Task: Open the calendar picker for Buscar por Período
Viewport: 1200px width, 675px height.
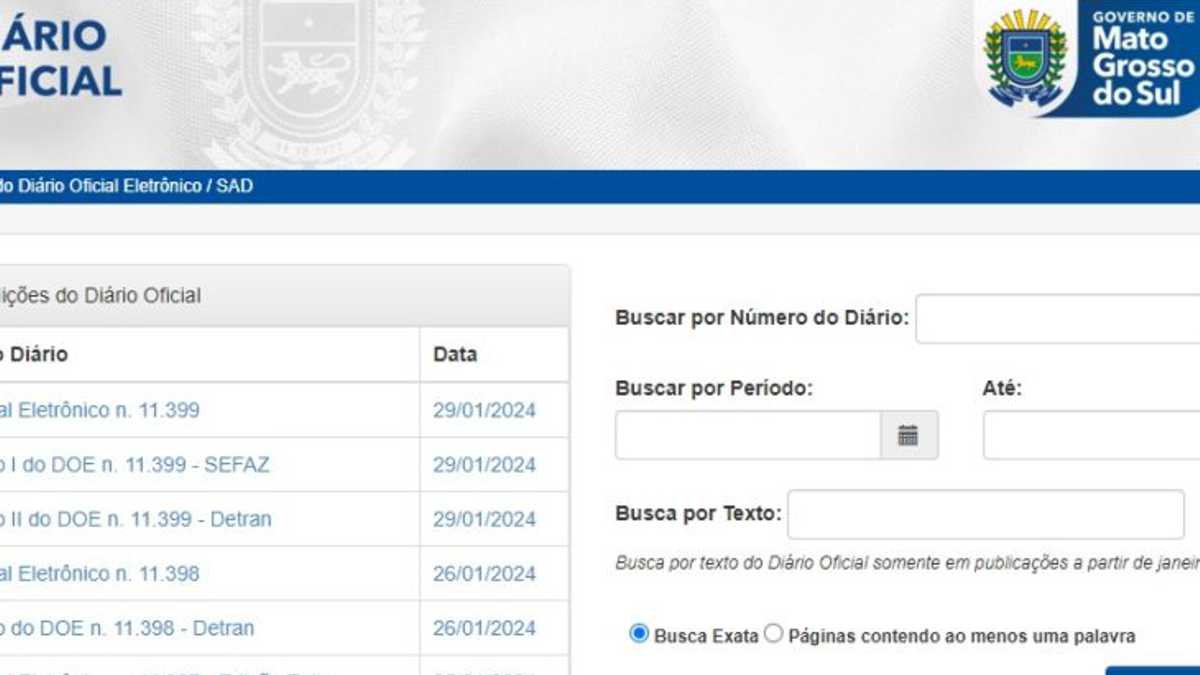Action: coord(908,435)
